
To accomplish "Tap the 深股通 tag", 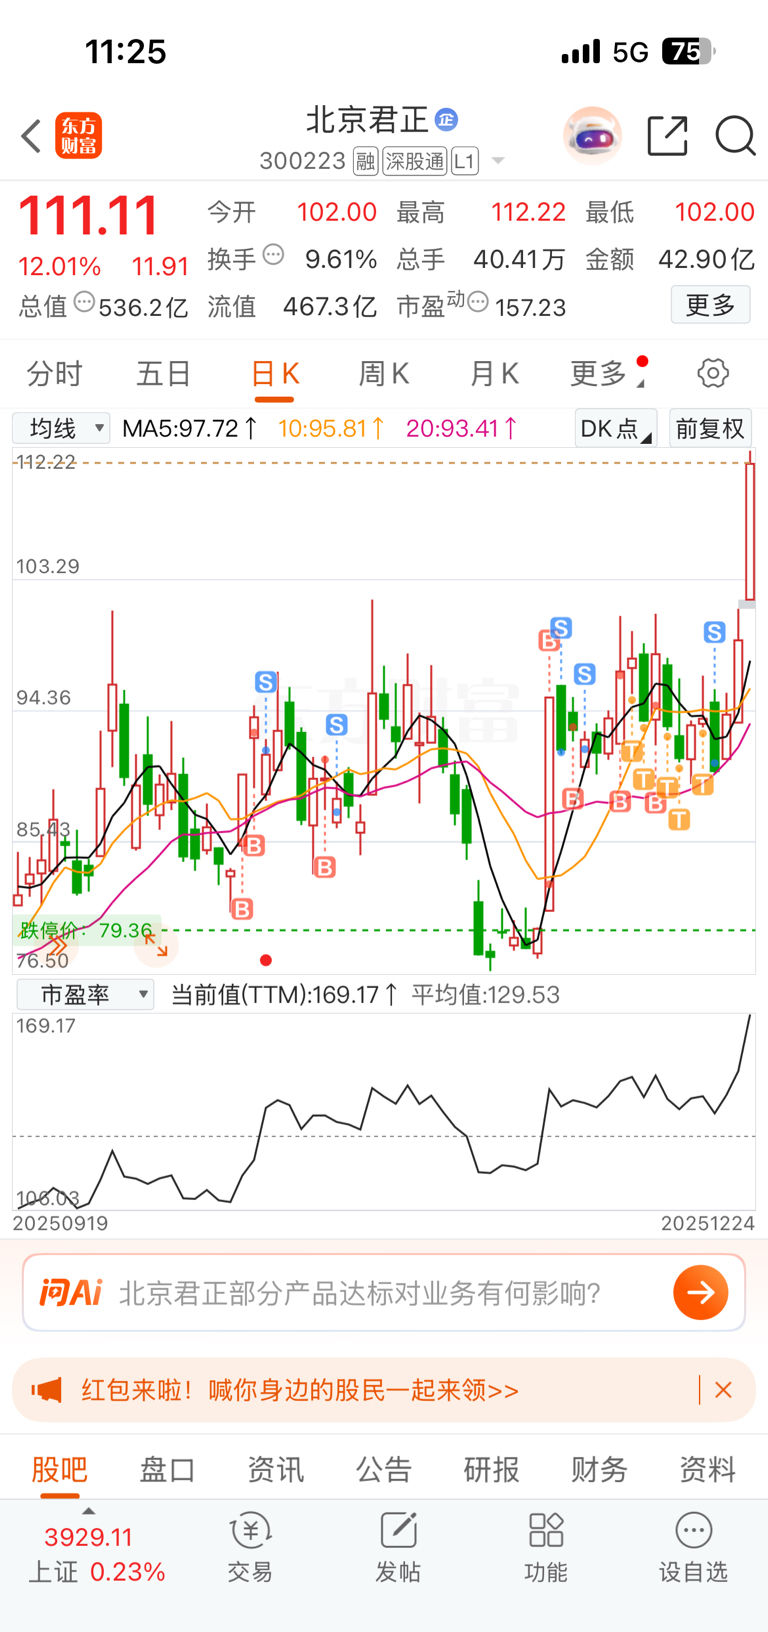I will click(x=415, y=161).
